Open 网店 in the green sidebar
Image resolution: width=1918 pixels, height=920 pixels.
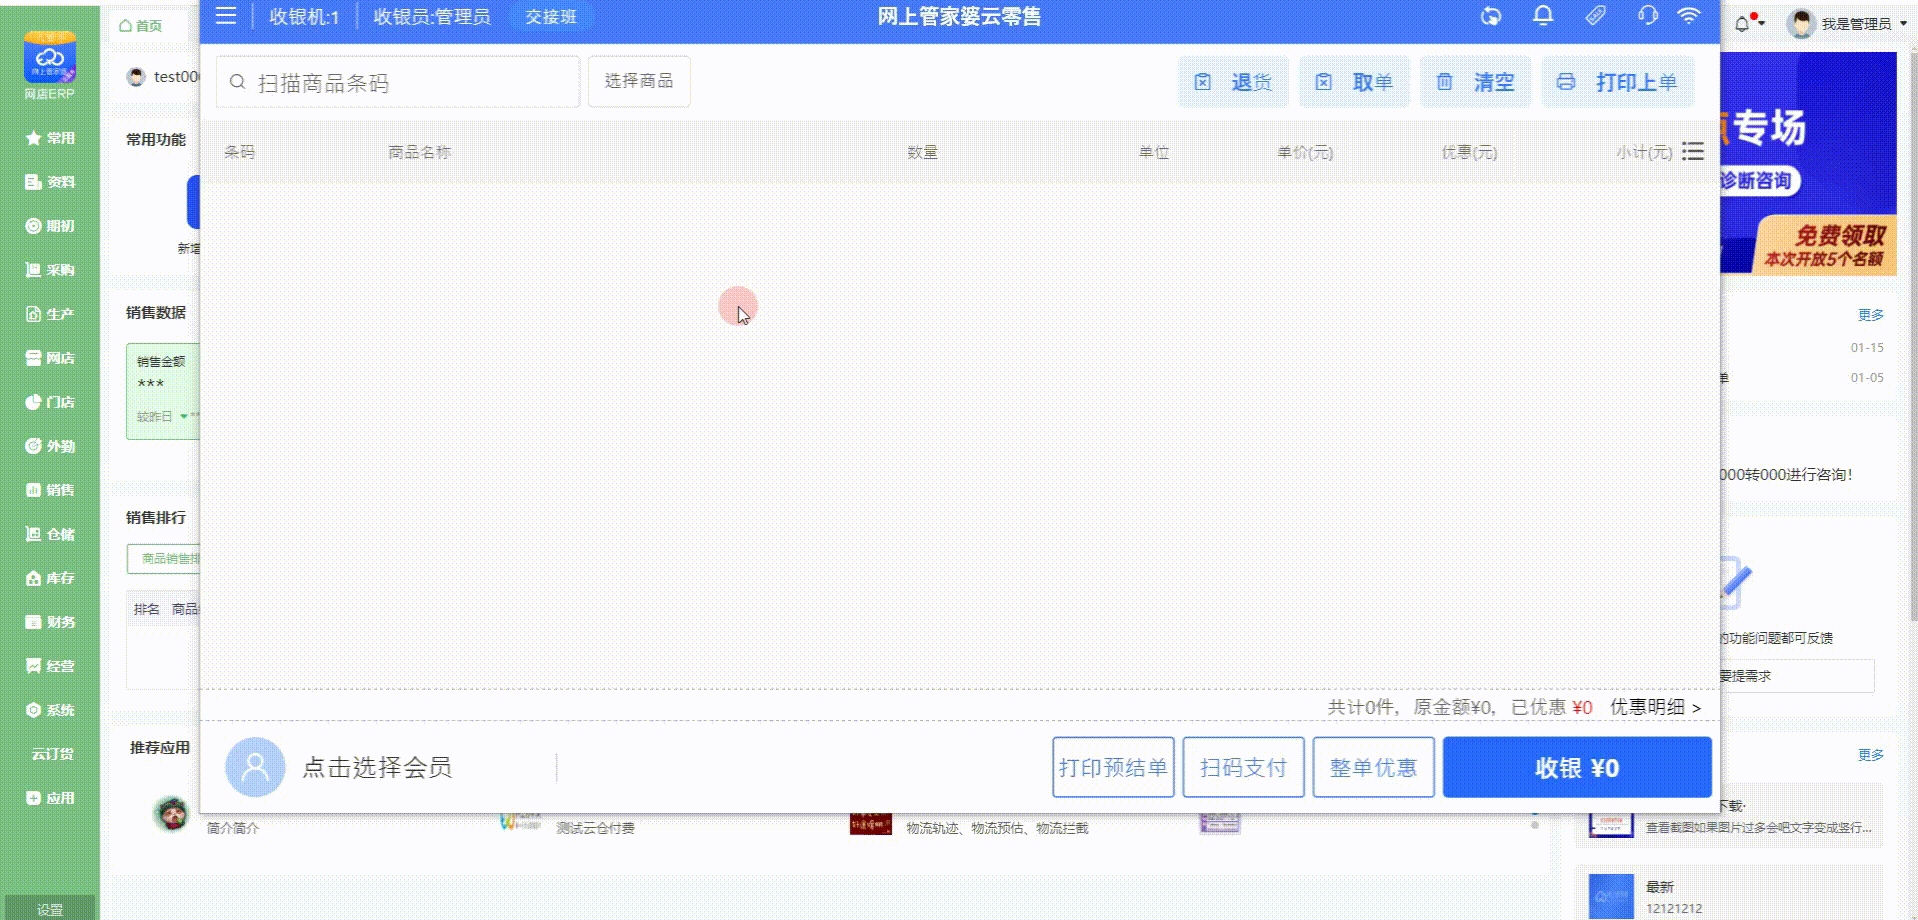[50, 358]
